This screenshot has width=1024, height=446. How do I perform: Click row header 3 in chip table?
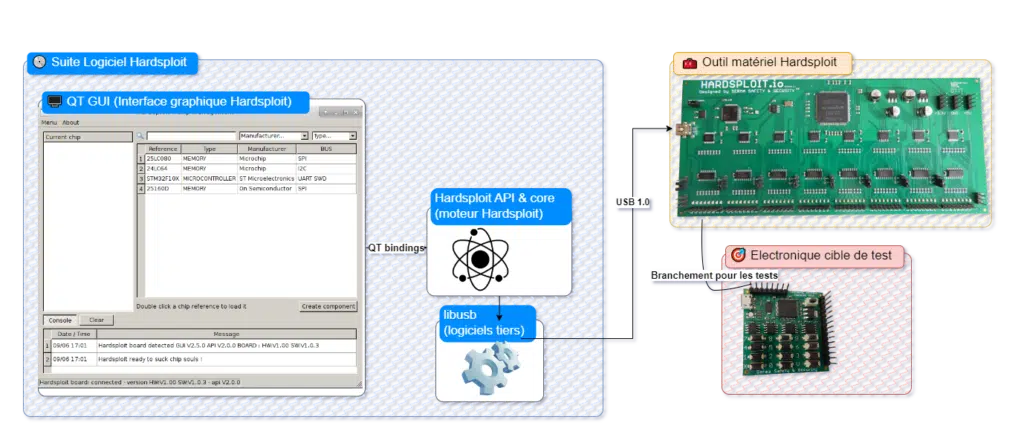[140, 178]
